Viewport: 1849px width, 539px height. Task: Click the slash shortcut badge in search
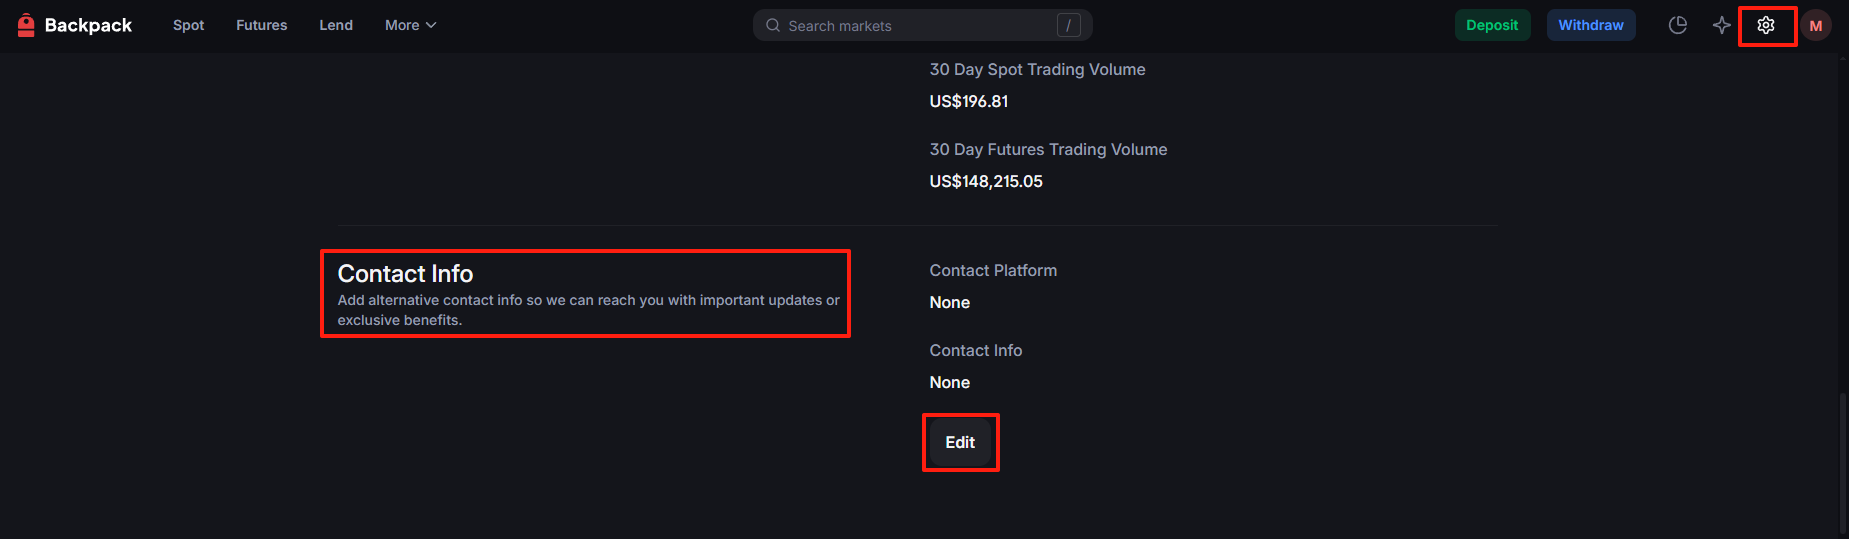[x=1068, y=25]
